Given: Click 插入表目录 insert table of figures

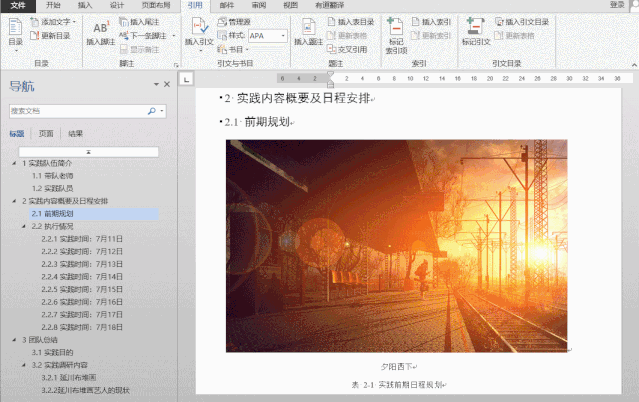Looking at the screenshot, I should coord(351,22).
